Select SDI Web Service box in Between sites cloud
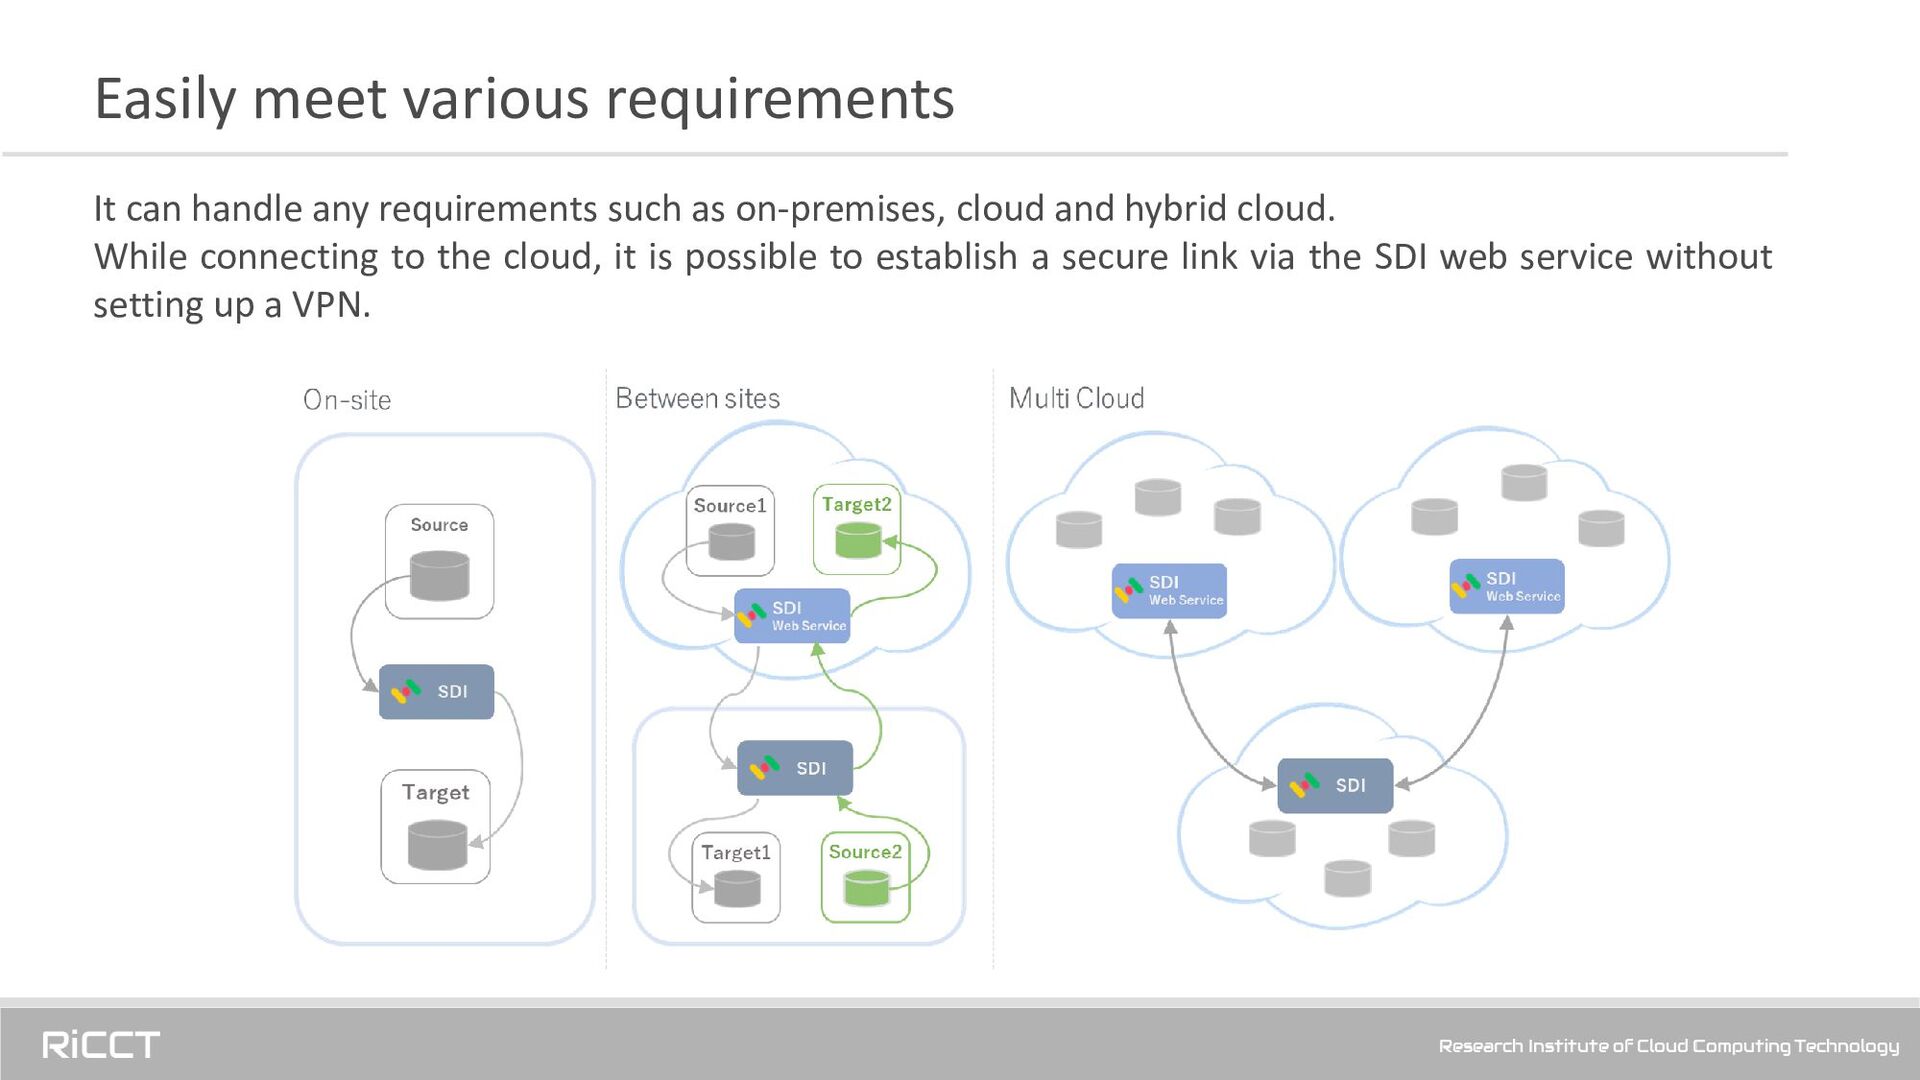Image resolution: width=1920 pixels, height=1080 pixels. point(792,616)
